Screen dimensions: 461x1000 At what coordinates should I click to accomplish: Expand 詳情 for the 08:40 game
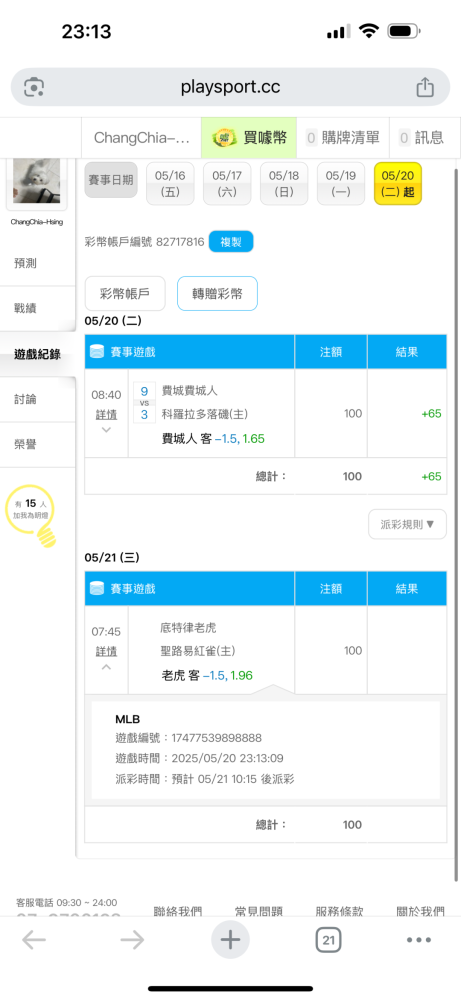[x=106, y=415]
